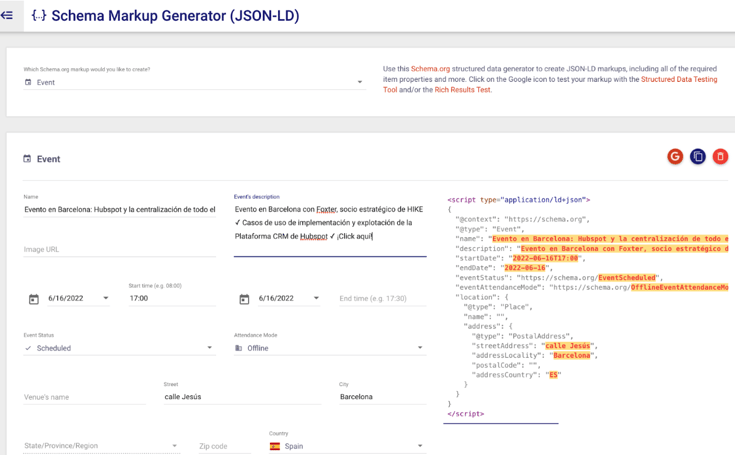The image size is (735, 455).
Task: Click the Zip code field
Action: coord(225,446)
